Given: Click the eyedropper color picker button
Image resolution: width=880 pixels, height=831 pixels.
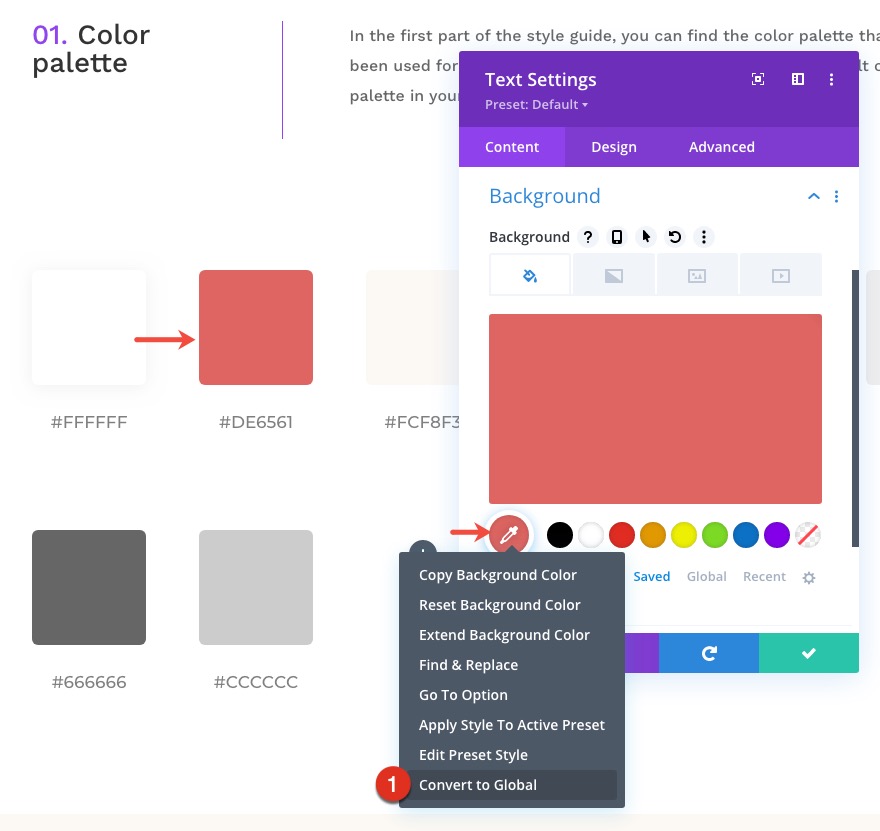Looking at the screenshot, I should [509, 535].
